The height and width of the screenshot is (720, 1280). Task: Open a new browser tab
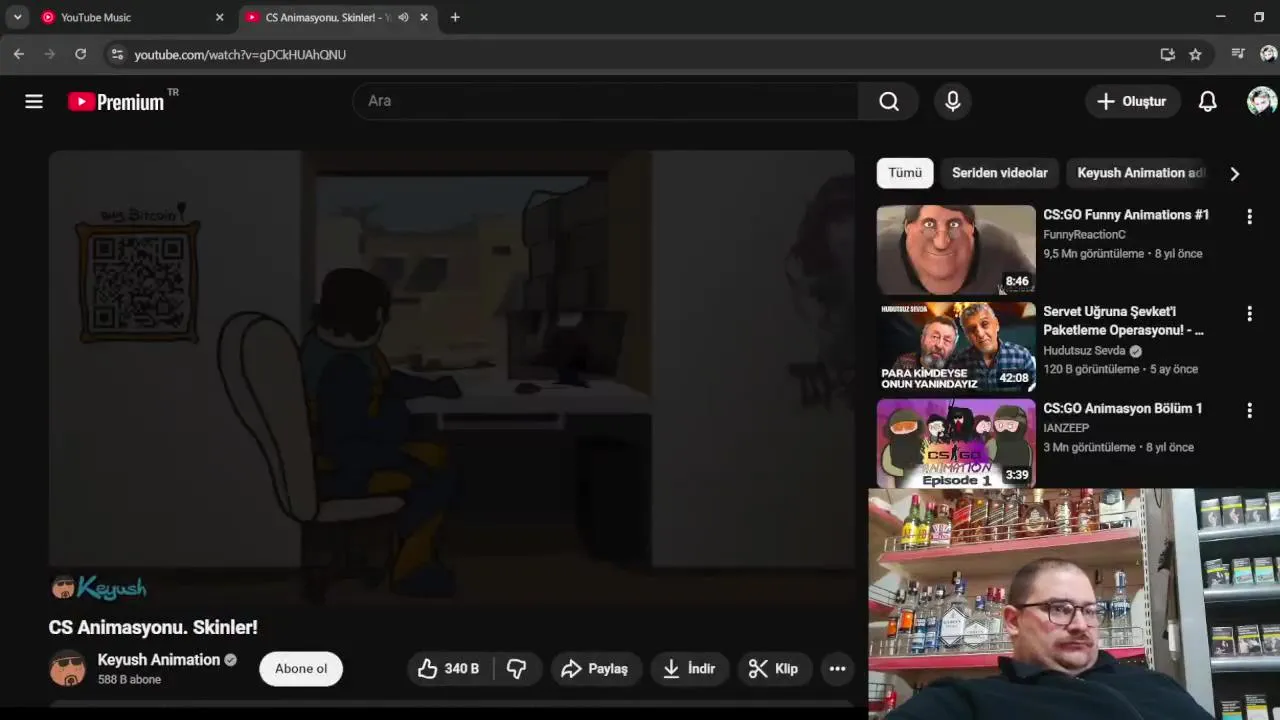(x=455, y=17)
